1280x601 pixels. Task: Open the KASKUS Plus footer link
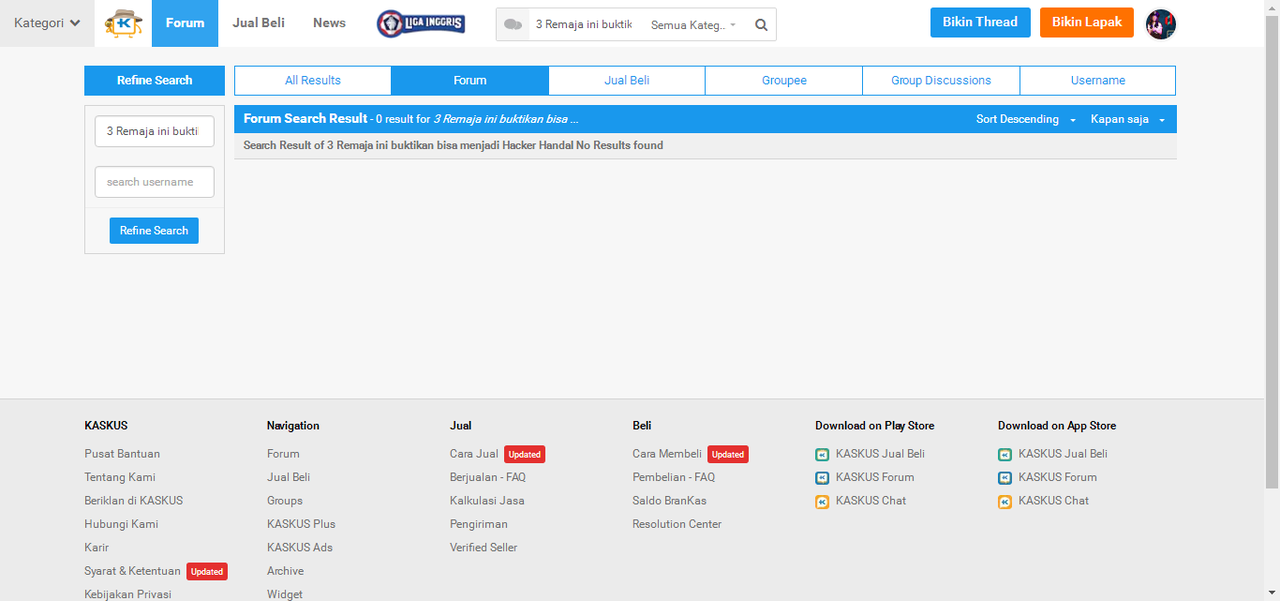tap(301, 524)
